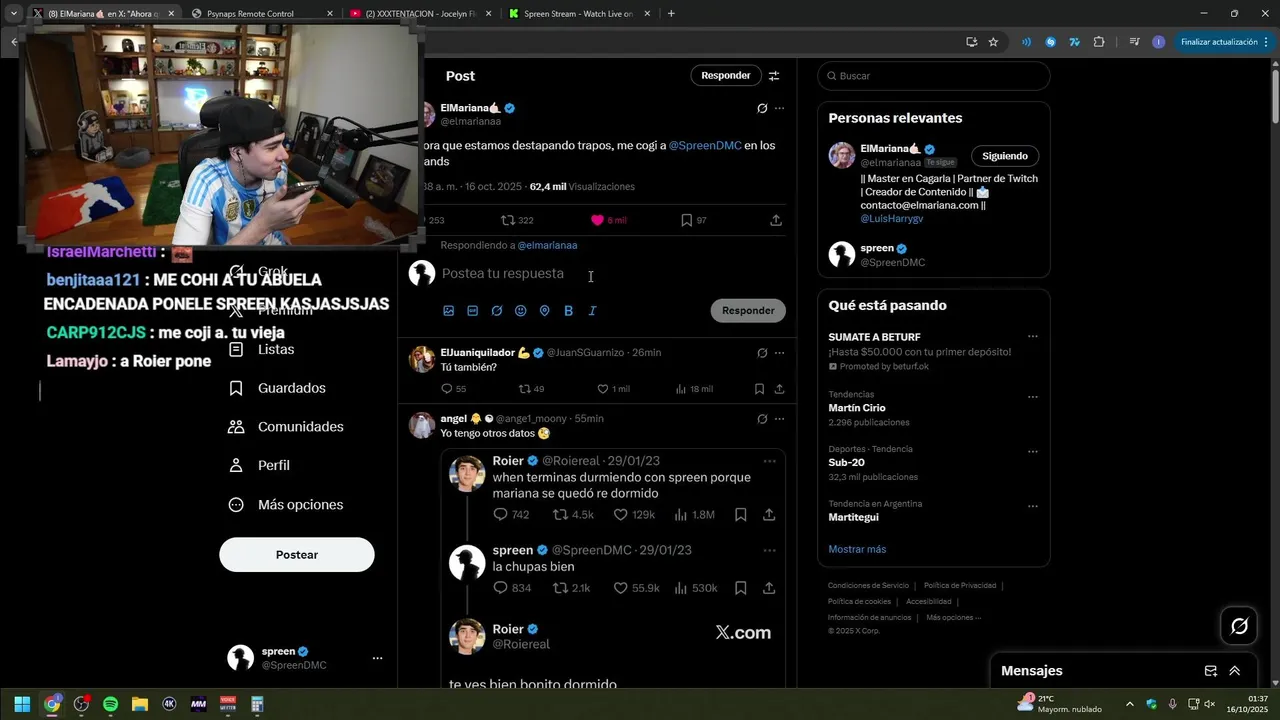Open Grok actions on ElMariana's post

762,108
